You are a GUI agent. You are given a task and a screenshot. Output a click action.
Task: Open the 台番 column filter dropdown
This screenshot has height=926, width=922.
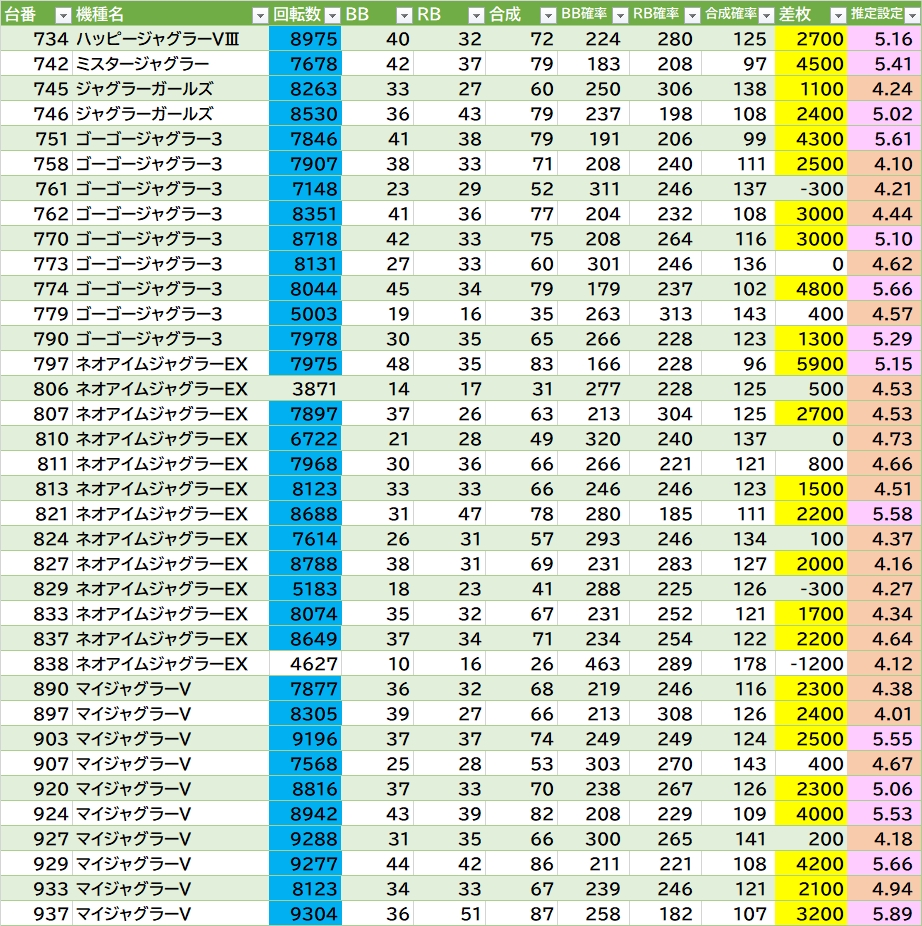(62, 15)
